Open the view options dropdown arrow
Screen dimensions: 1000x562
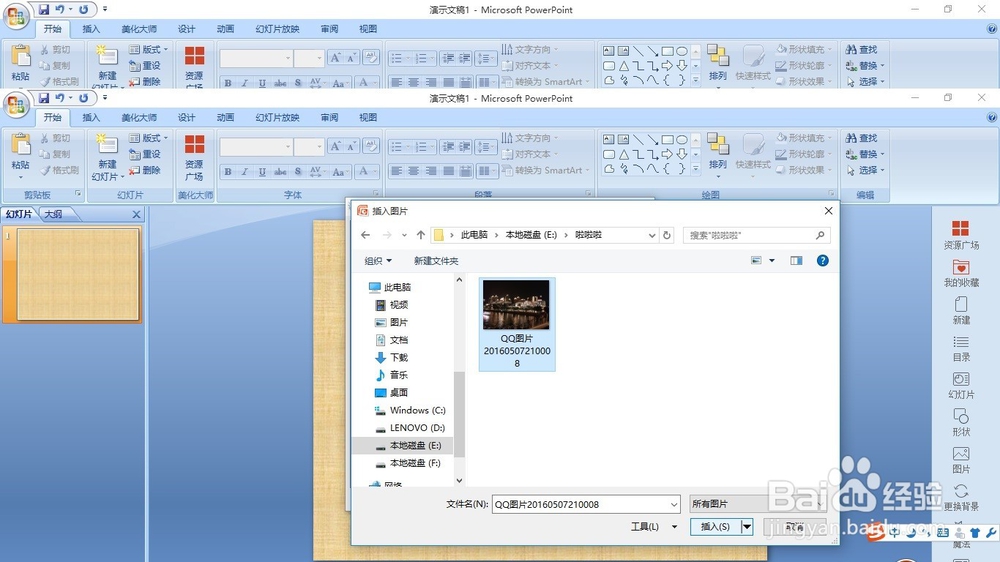[x=772, y=260]
